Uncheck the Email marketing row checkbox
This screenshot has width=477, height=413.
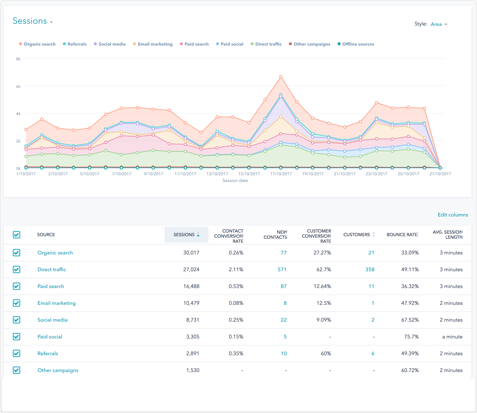16,303
